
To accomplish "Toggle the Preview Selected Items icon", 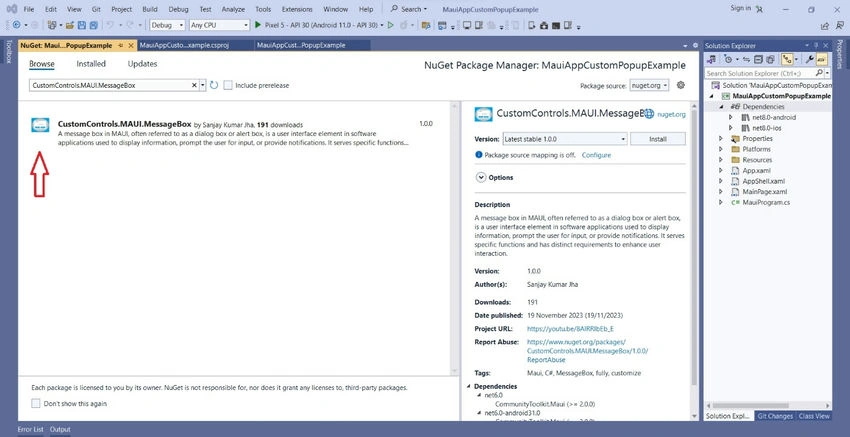I will click(822, 60).
